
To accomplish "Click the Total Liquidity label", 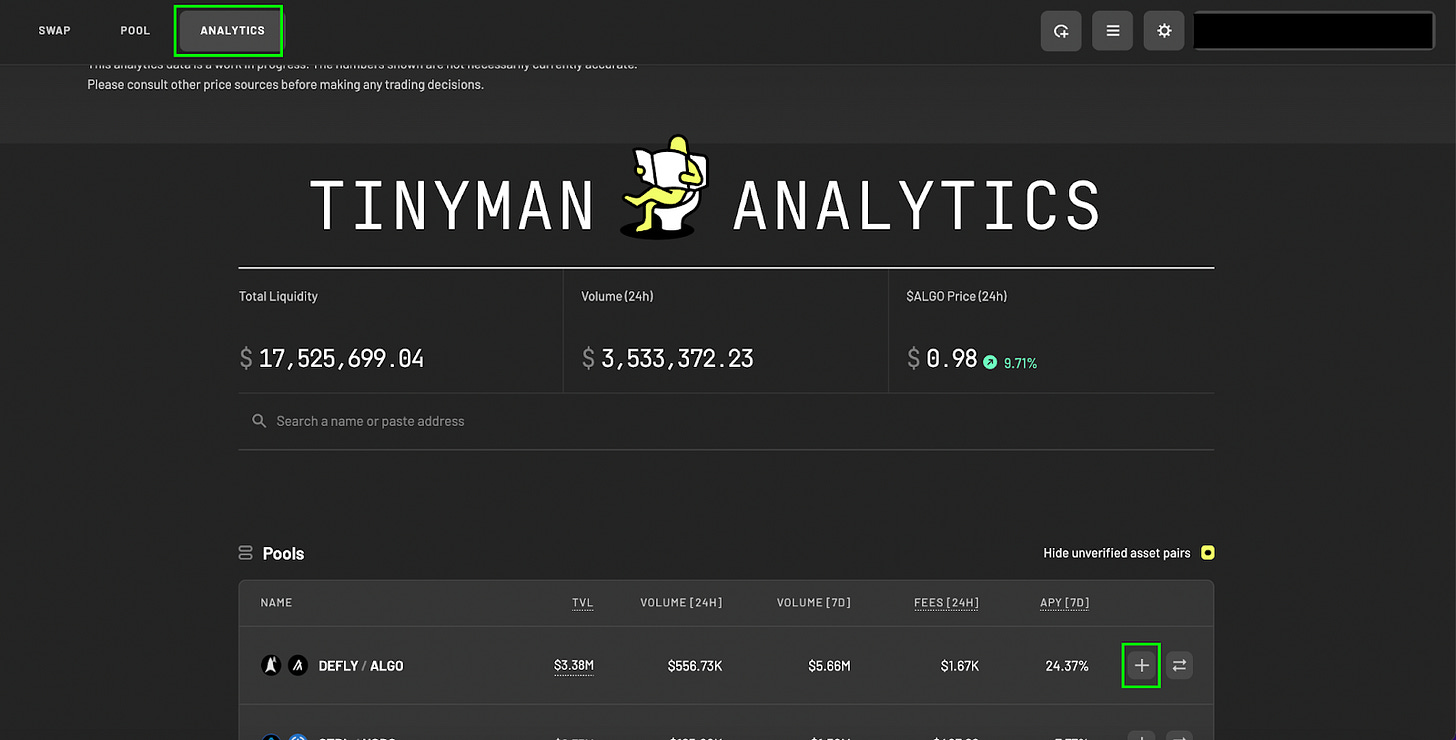I will tap(278, 297).
